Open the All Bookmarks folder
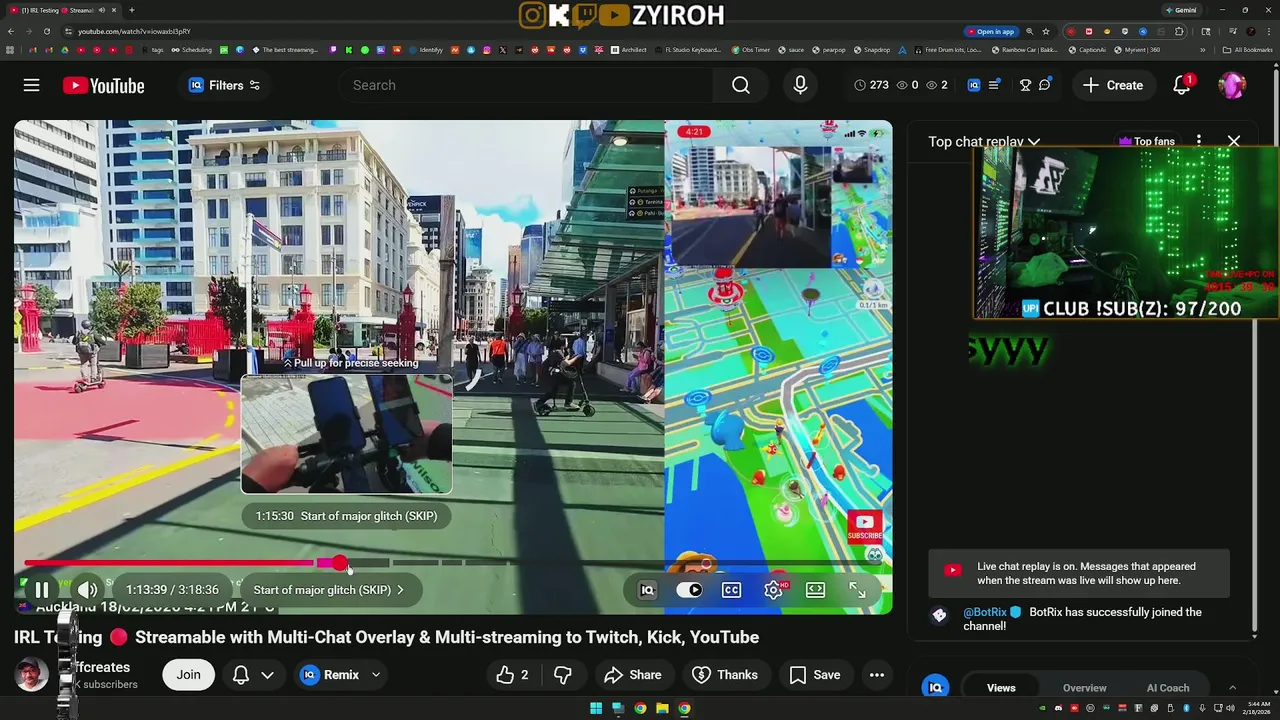 click(1247, 49)
